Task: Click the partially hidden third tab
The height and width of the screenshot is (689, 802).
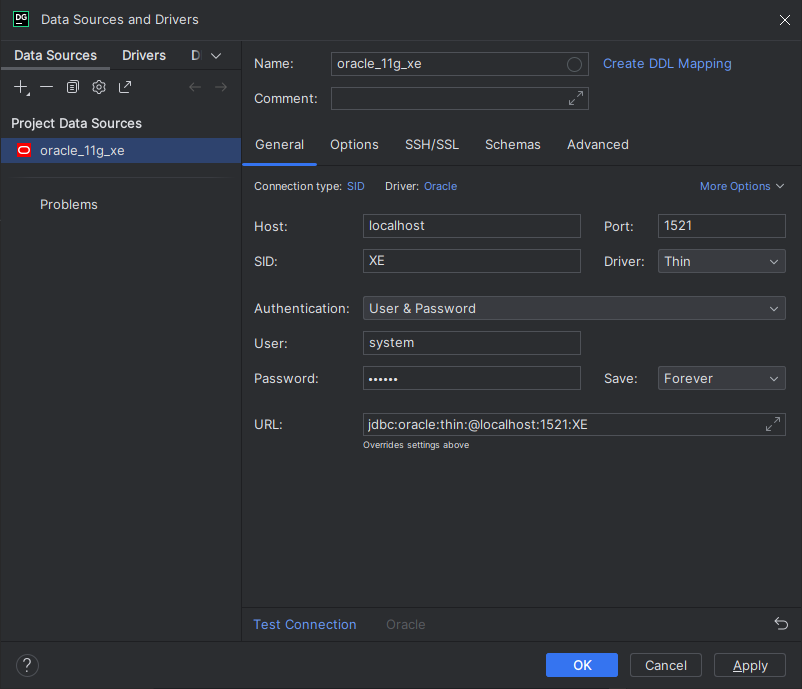Action: [196, 55]
